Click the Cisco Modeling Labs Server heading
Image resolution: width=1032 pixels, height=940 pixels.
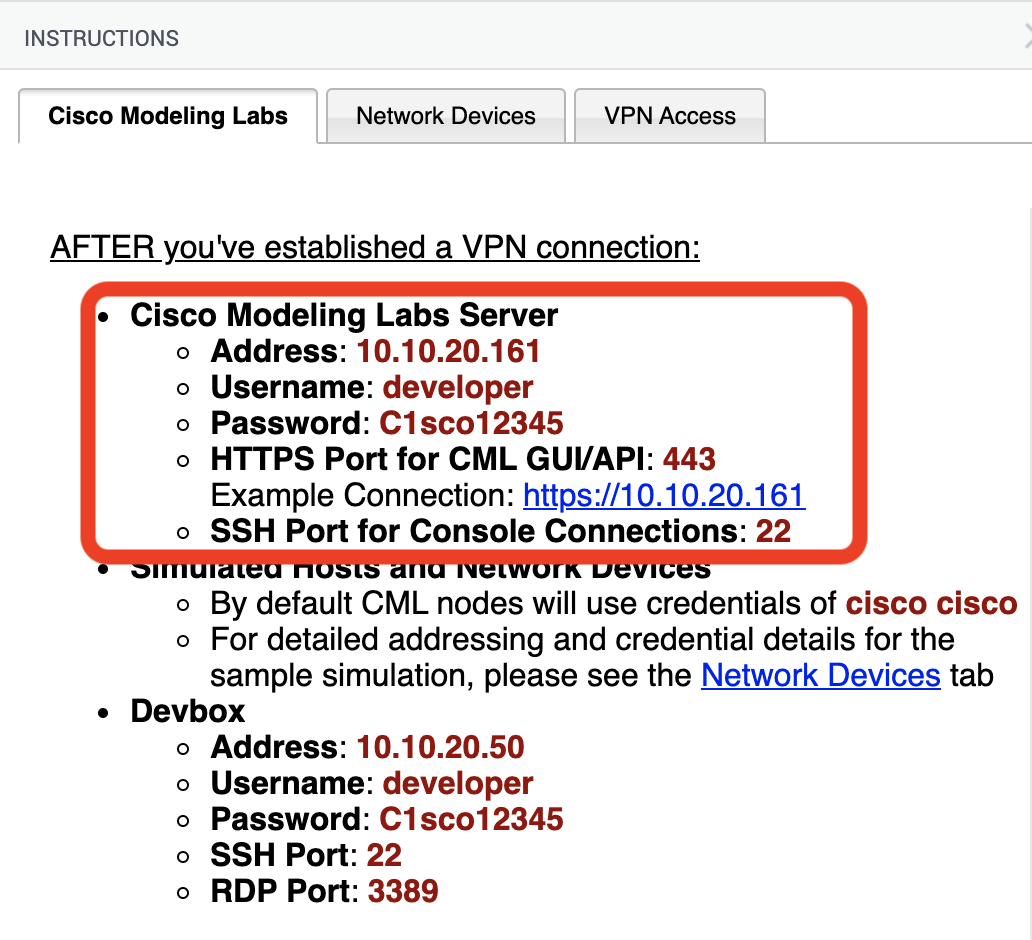[x=344, y=315]
